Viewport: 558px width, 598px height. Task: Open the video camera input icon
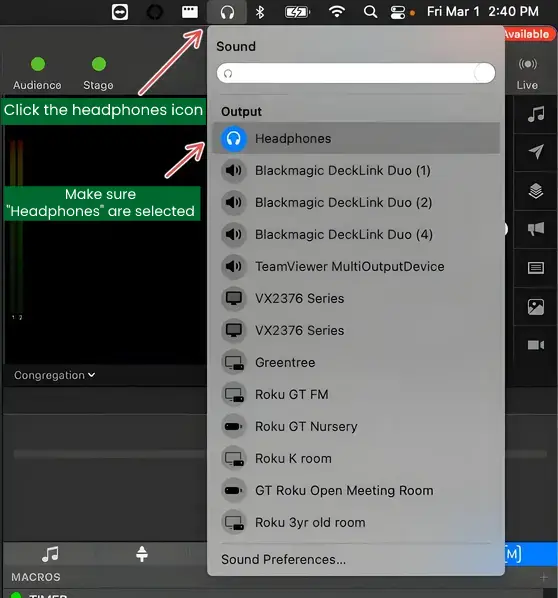536,345
